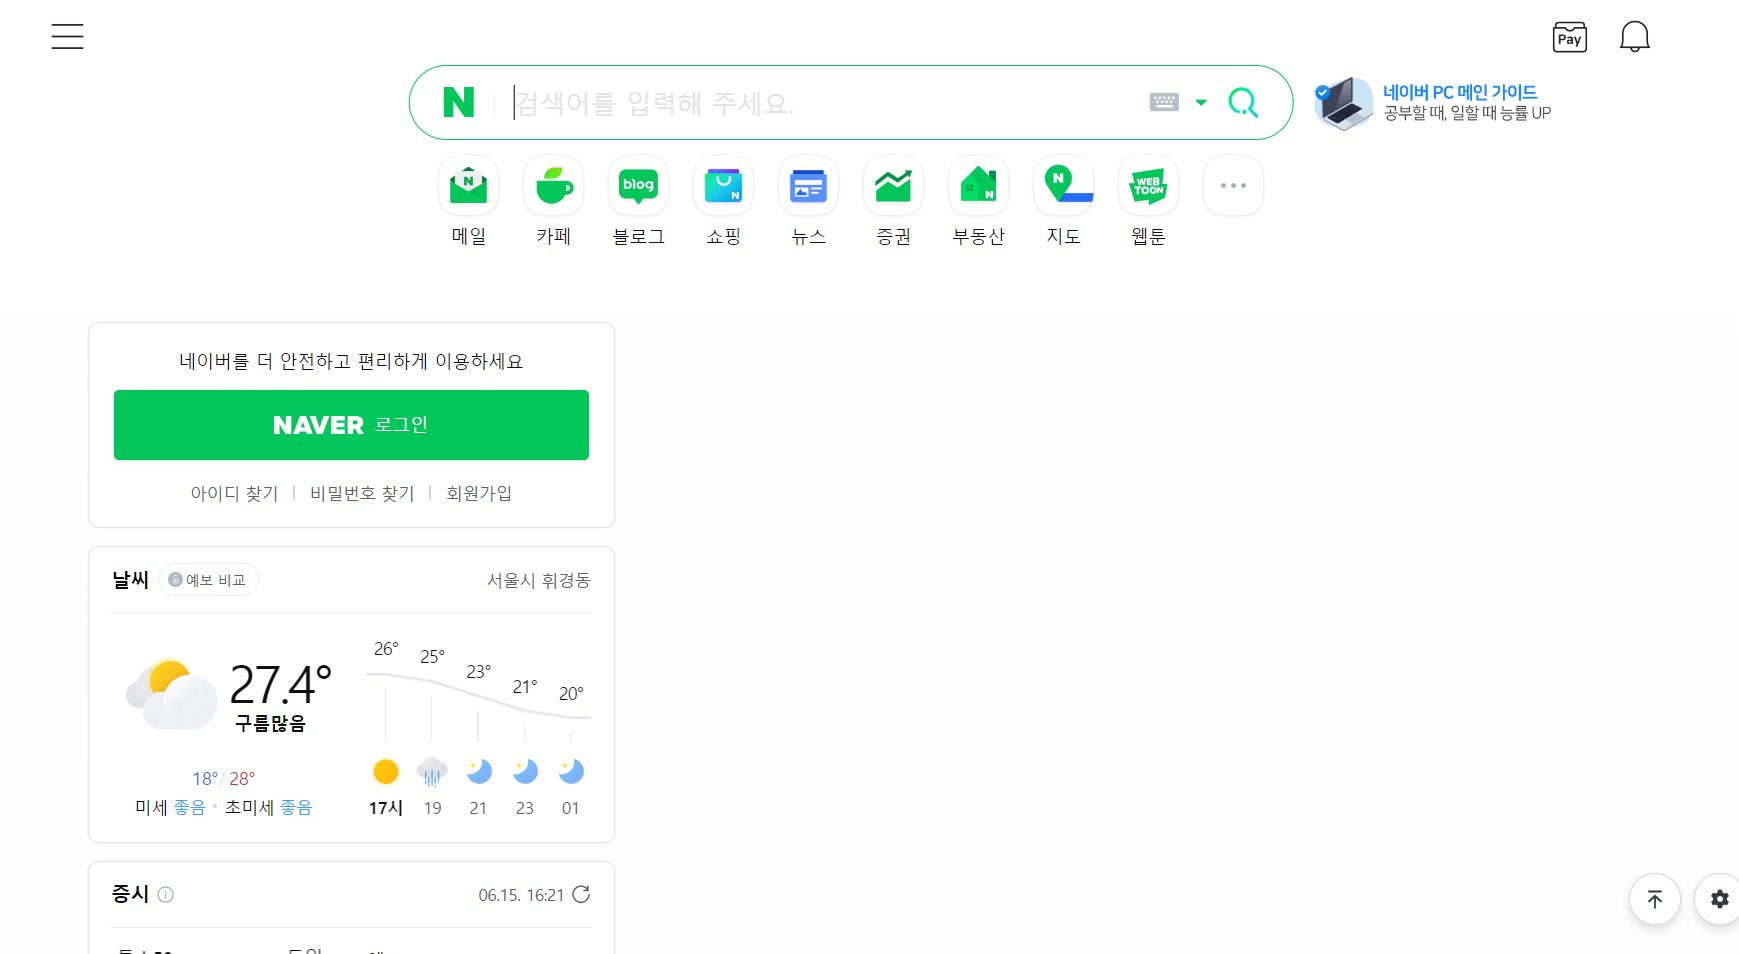Click the 27.4° current temperature
The width and height of the screenshot is (1739, 954).
click(x=280, y=685)
